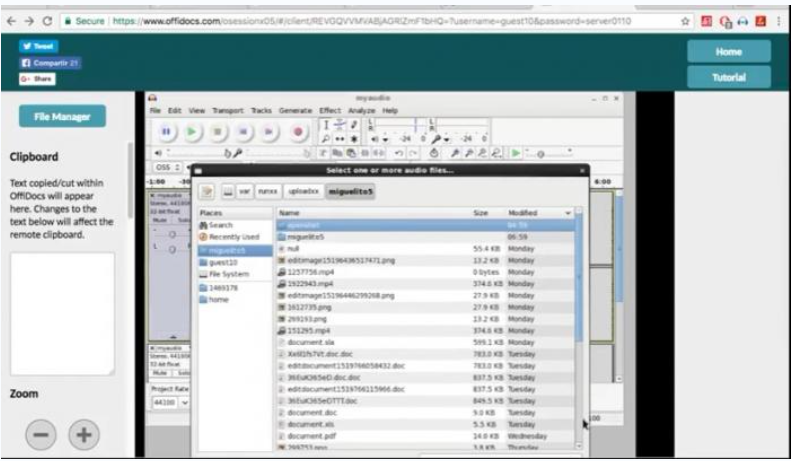Screen dimensions: 791x461
Task: Open the Generate menu
Action: 295,110
